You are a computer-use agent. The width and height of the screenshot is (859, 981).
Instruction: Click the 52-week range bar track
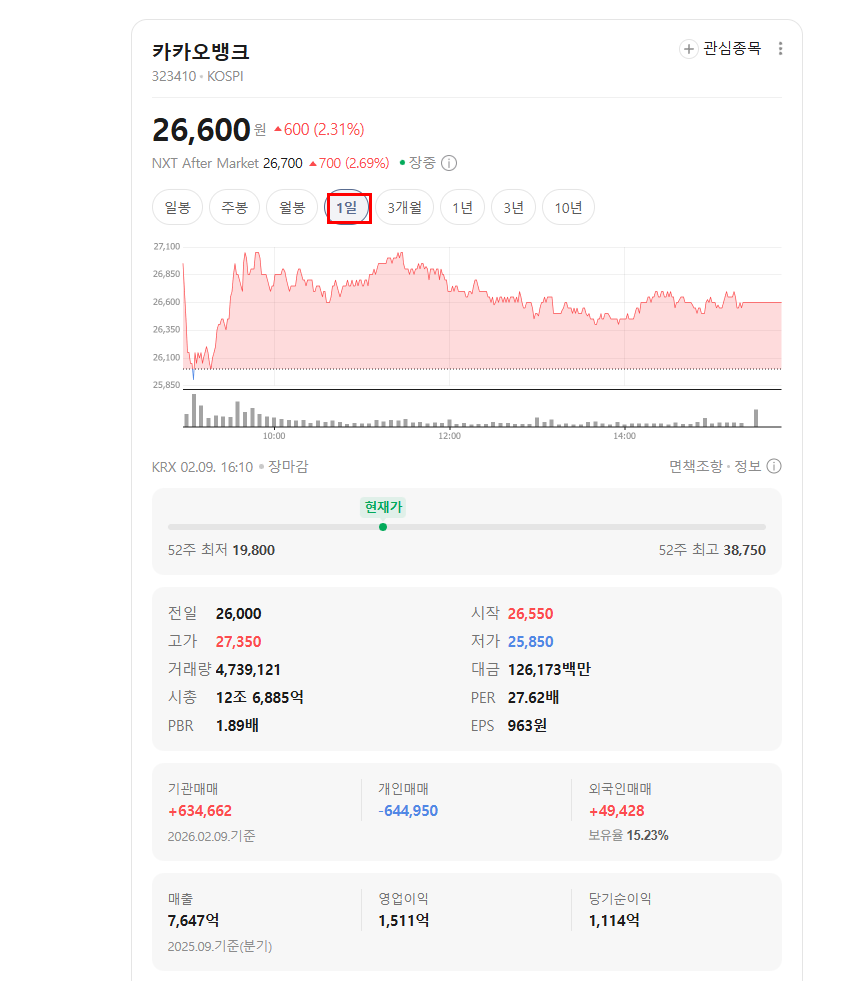pyautogui.click(x=467, y=527)
